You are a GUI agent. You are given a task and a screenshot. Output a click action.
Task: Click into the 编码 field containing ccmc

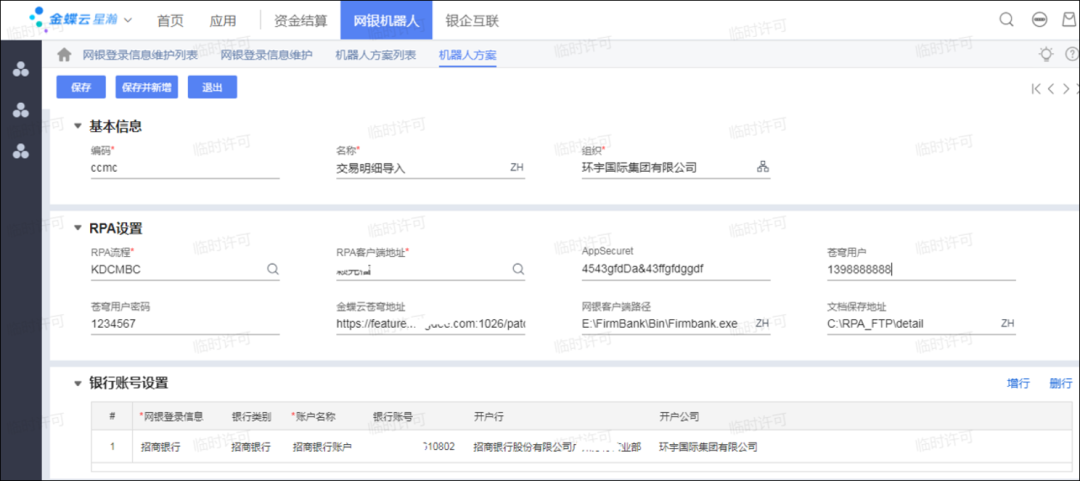[x=185, y=167]
